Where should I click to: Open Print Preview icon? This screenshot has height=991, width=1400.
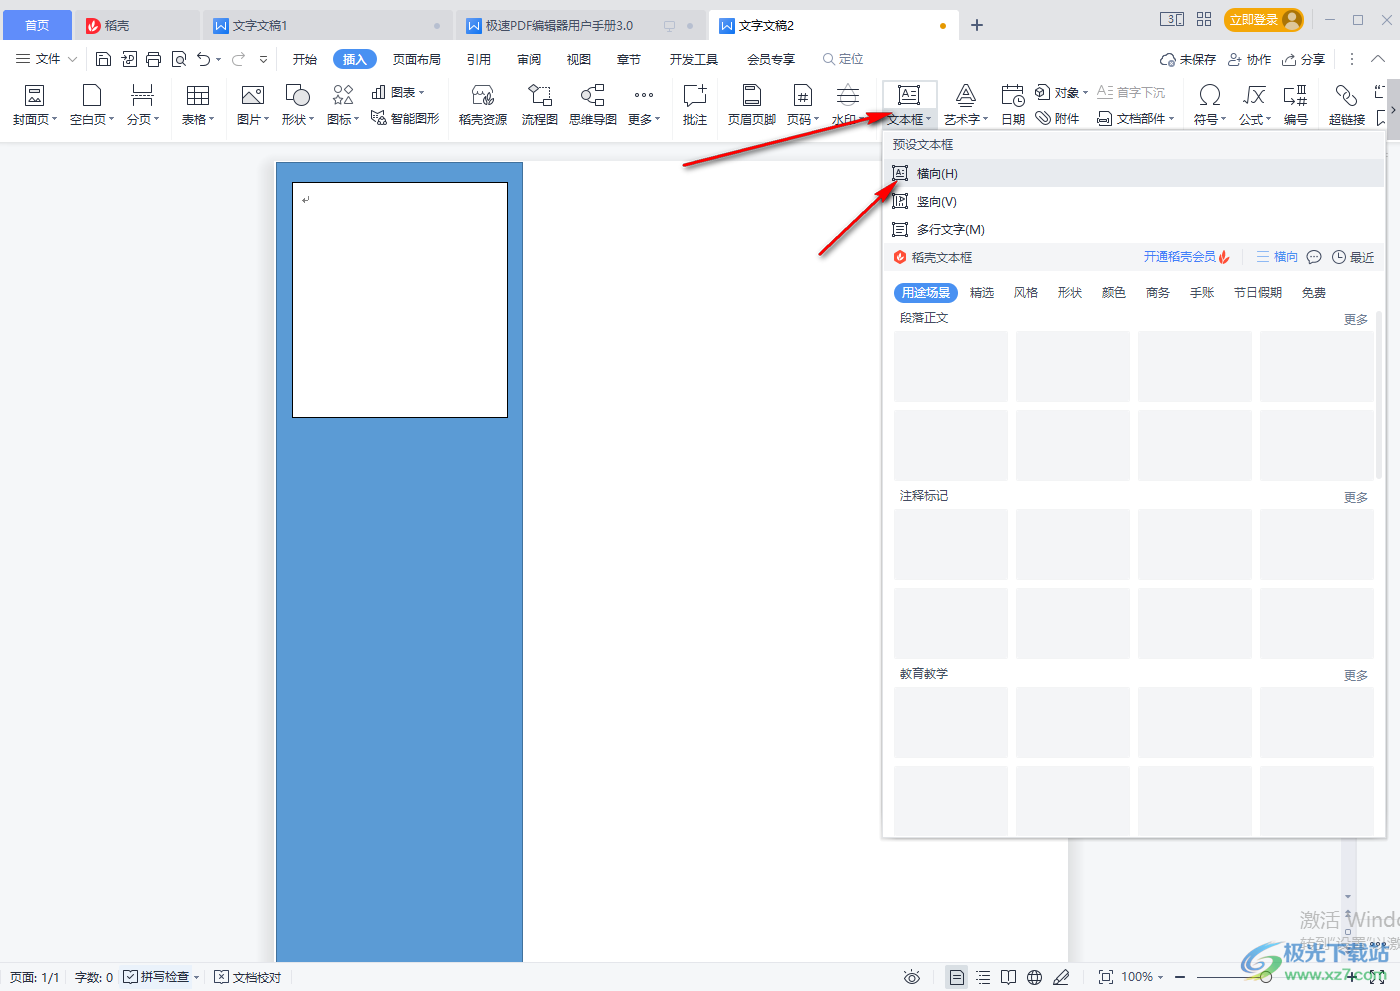(x=179, y=59)
